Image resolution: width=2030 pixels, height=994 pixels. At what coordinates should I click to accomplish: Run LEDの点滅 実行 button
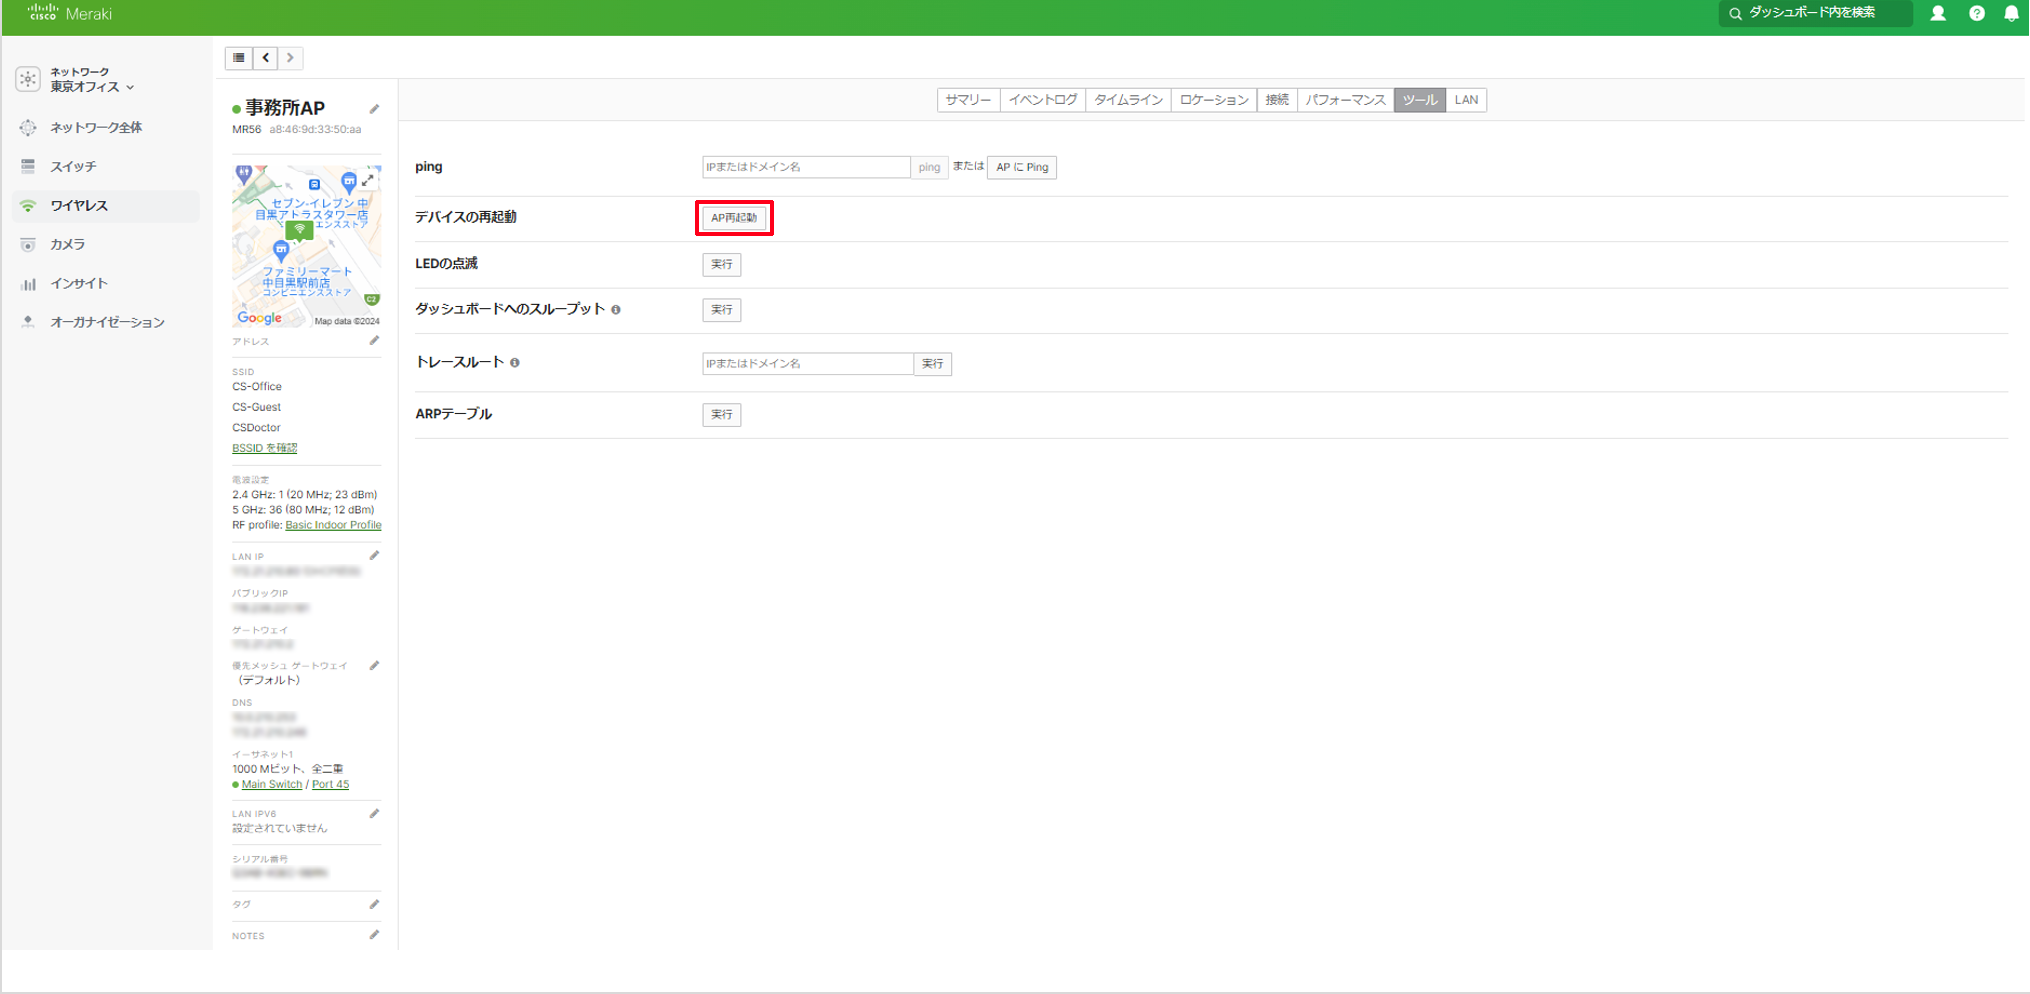pos(721,264)
